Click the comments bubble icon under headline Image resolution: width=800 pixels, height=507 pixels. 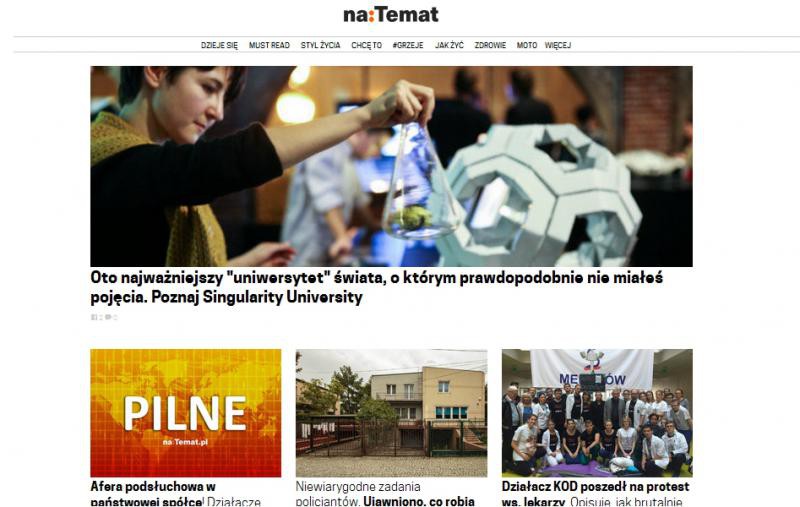108,317
